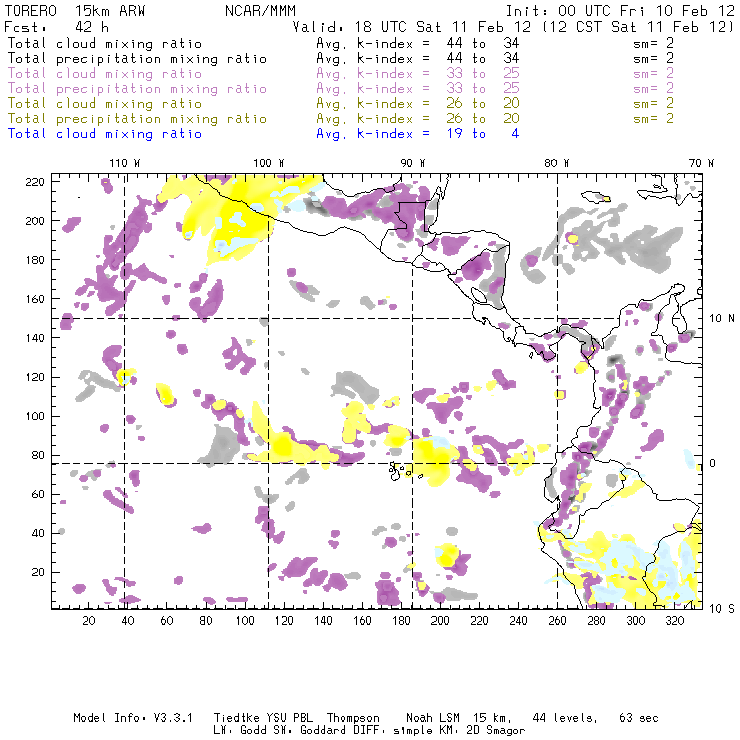Select the "LW: Godd" footer text
740x740 pixels.
tap(239, 730)
